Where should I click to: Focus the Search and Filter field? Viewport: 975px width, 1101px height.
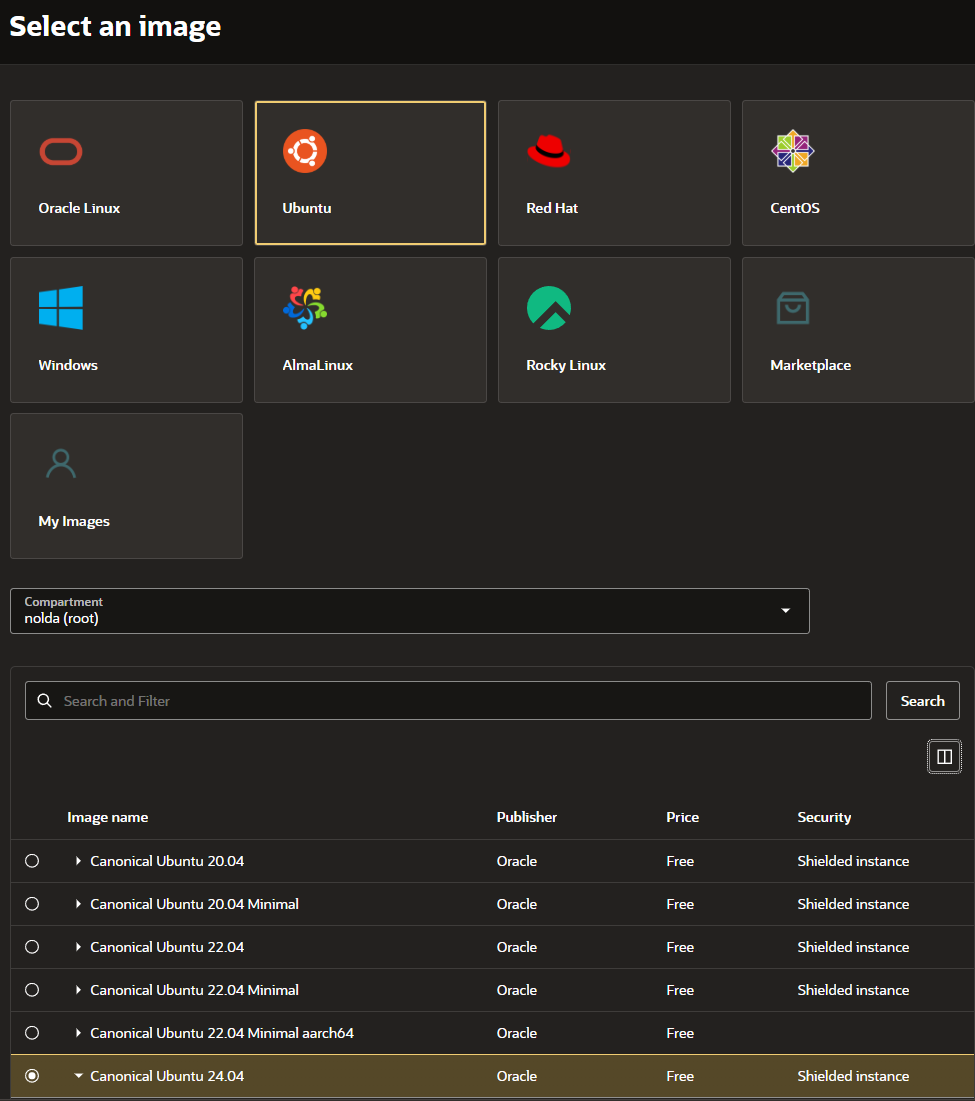pos(449,701)
